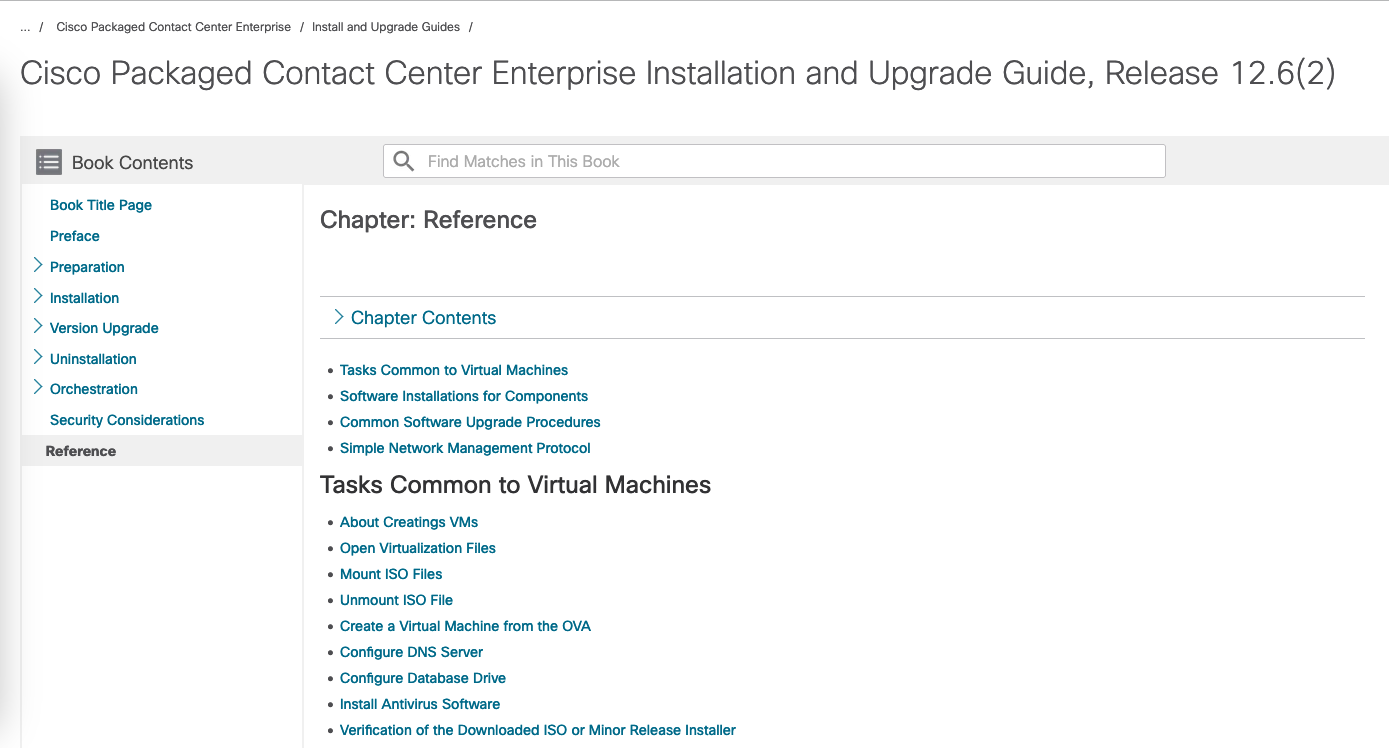Viewport: 1389px width, 748px height.
Task: Select the Reference chapter in sidebar
Action: (81, 451)
